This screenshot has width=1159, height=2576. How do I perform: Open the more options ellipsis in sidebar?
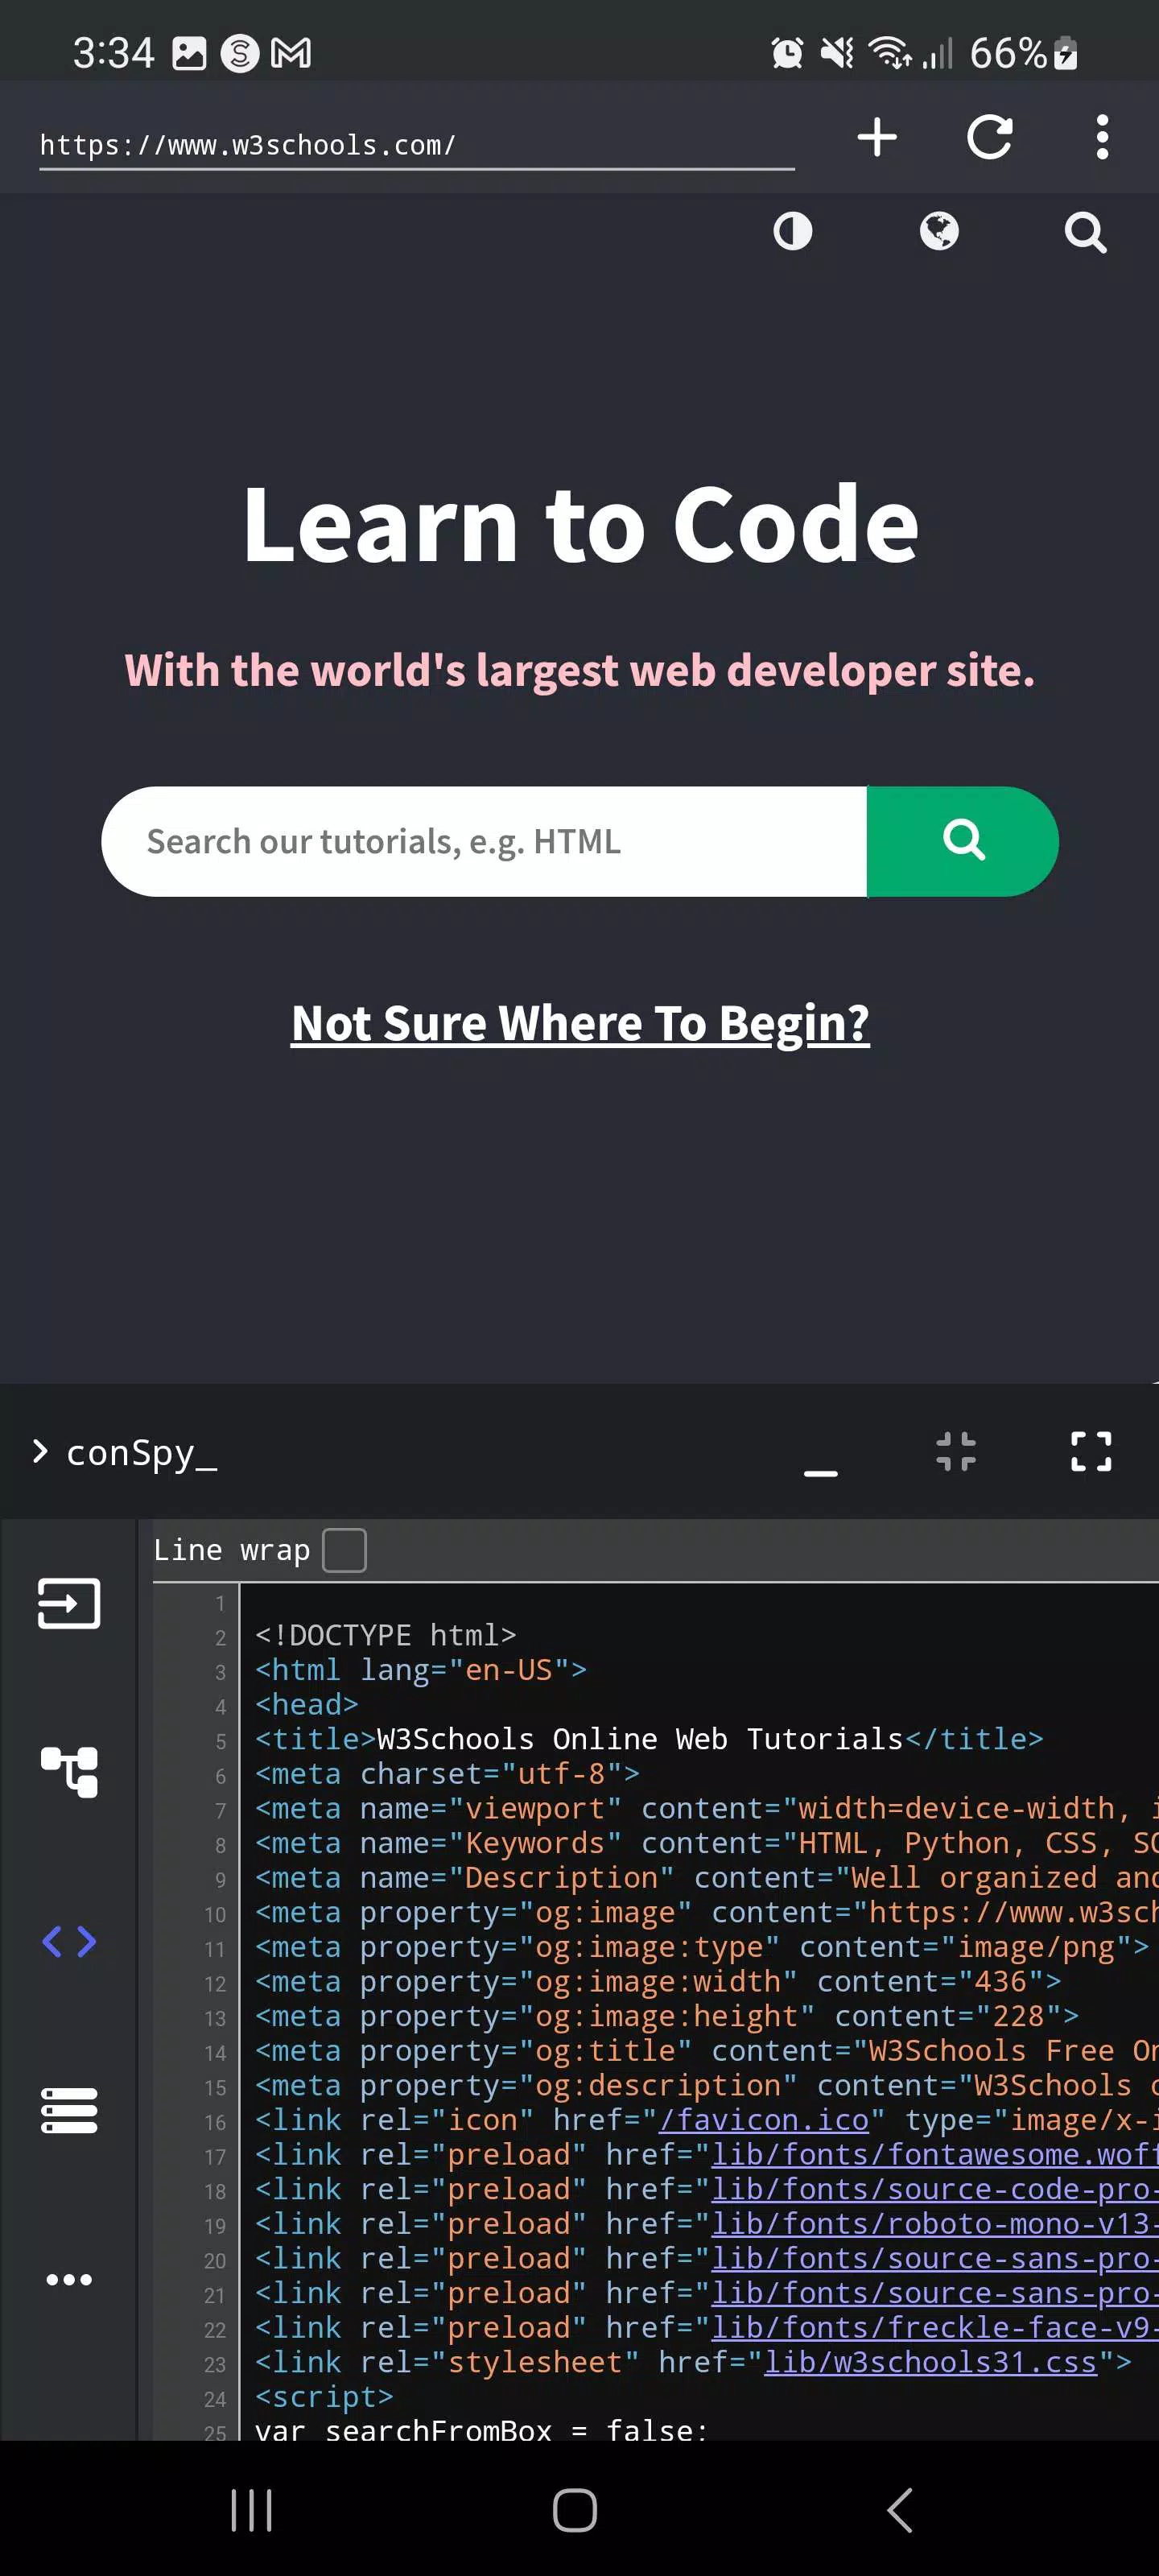[x=69, y=2279]
